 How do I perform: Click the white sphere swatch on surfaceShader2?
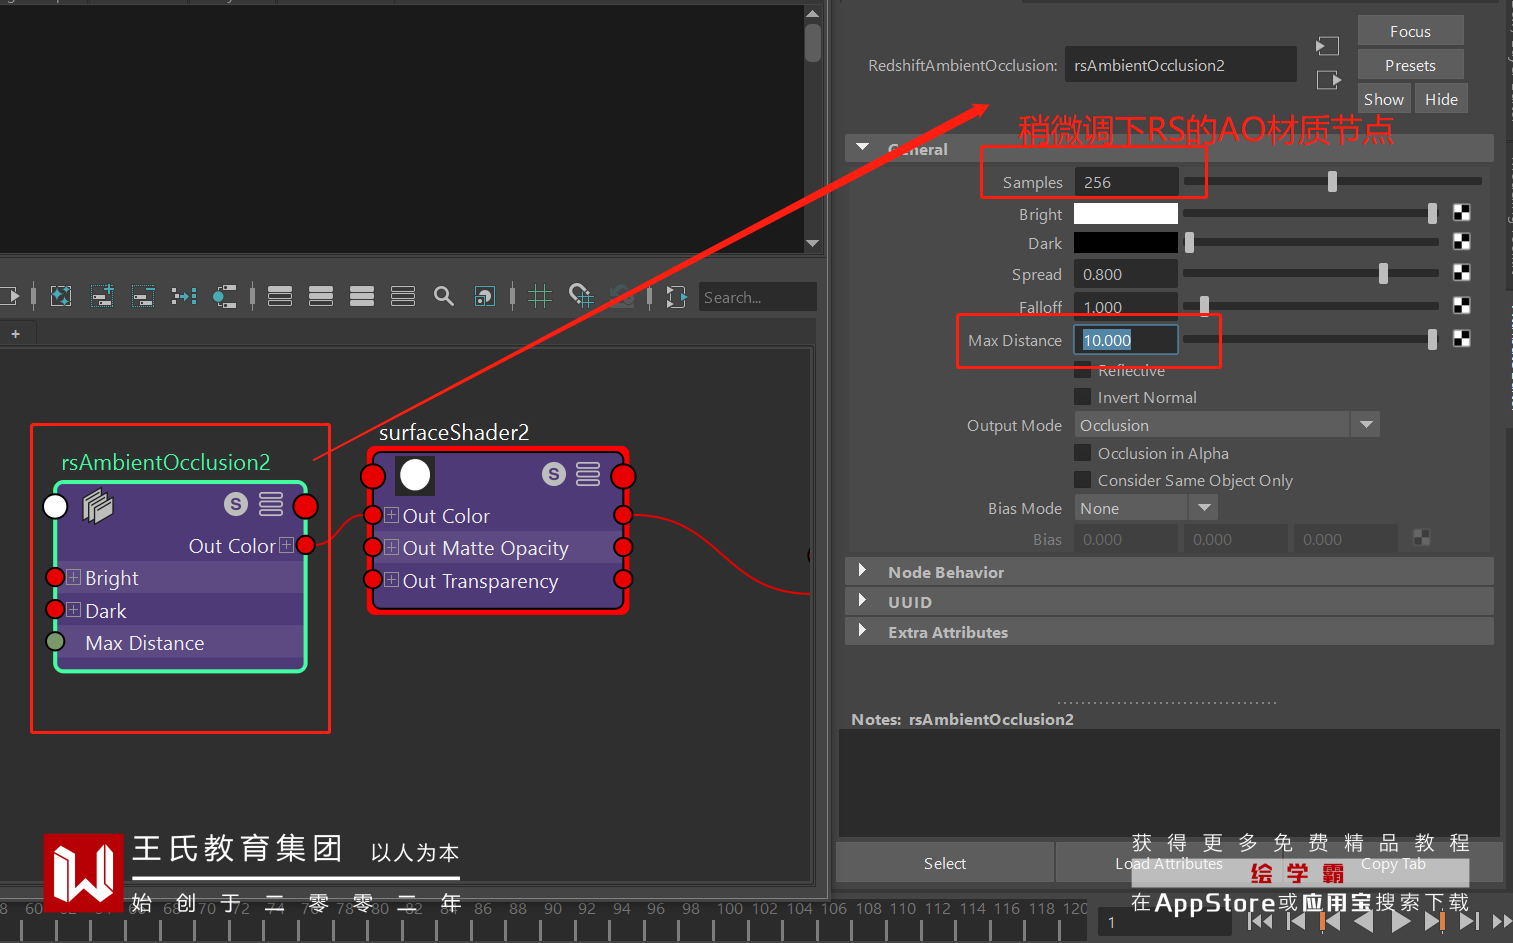pos(415,475)
